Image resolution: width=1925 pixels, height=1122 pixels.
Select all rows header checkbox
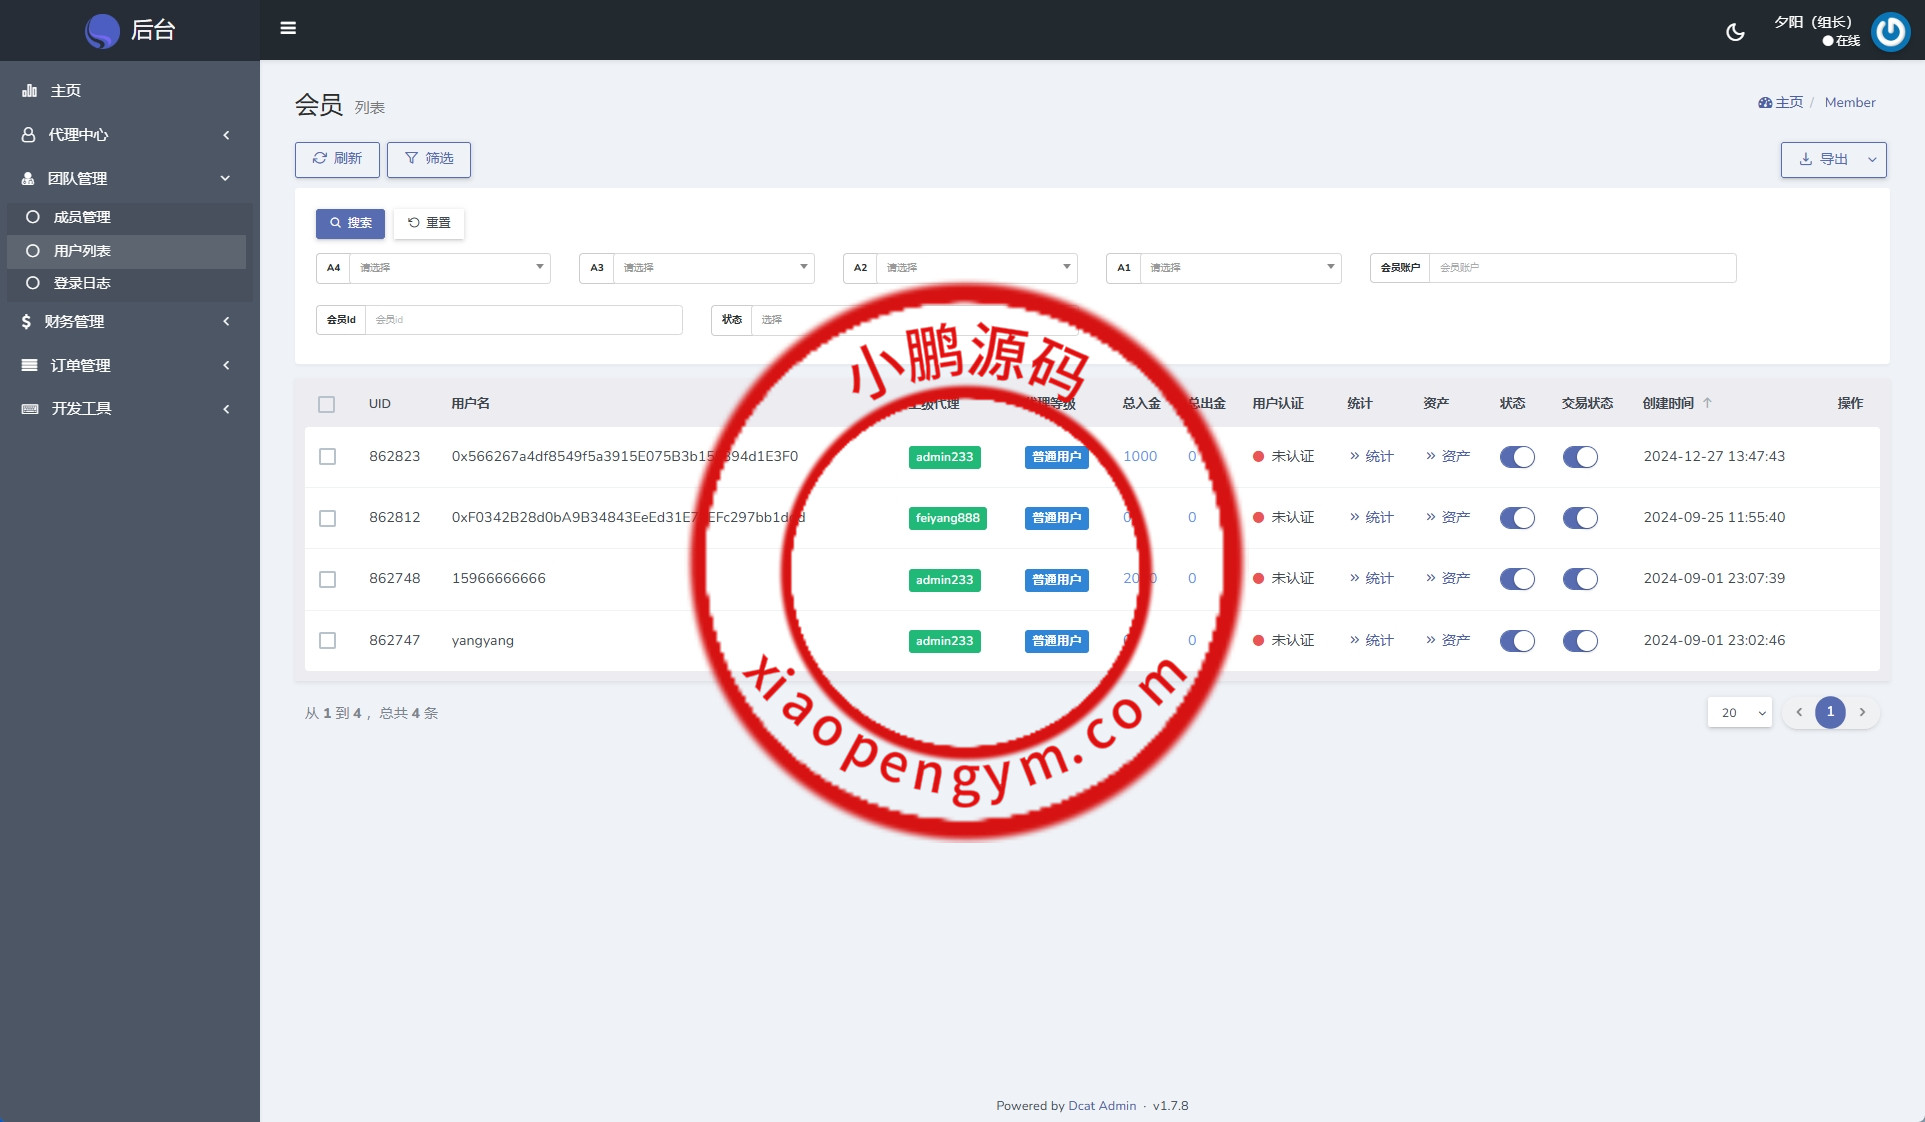tap(326, 404)
